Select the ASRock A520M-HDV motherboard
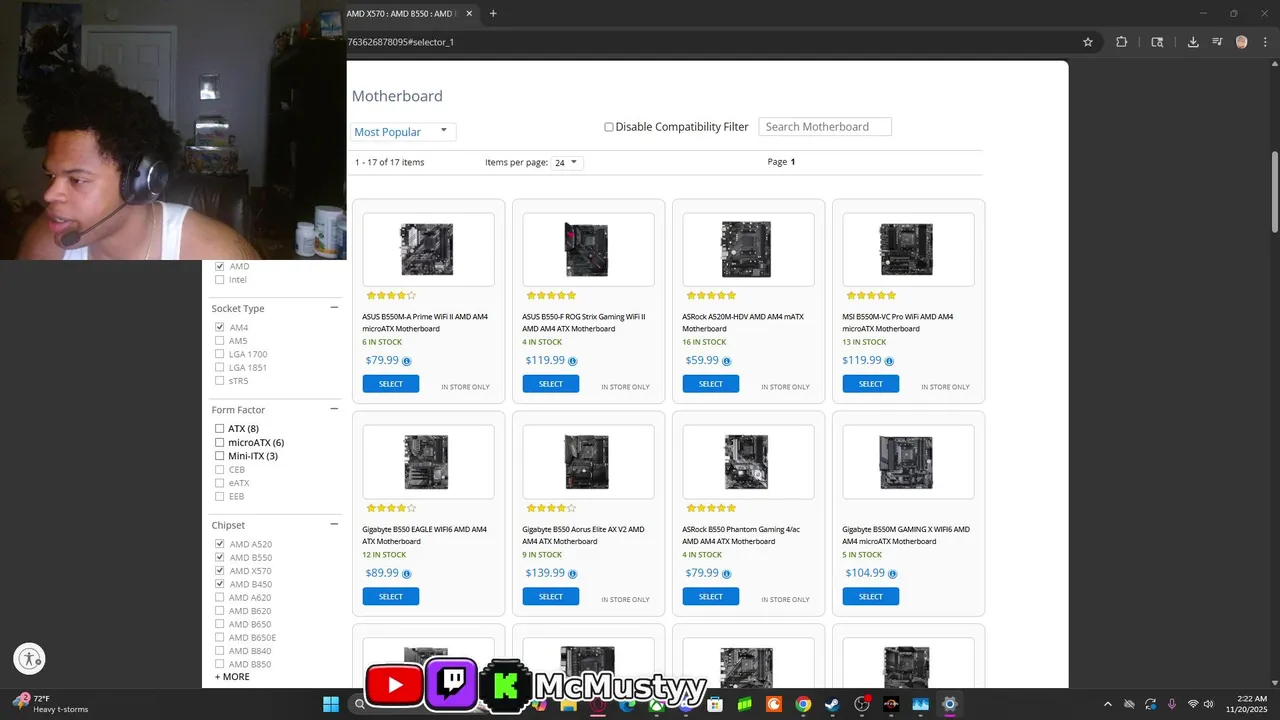Image resolution: width=1280 pixels, height=720 pixels. (x=711, y=384)
